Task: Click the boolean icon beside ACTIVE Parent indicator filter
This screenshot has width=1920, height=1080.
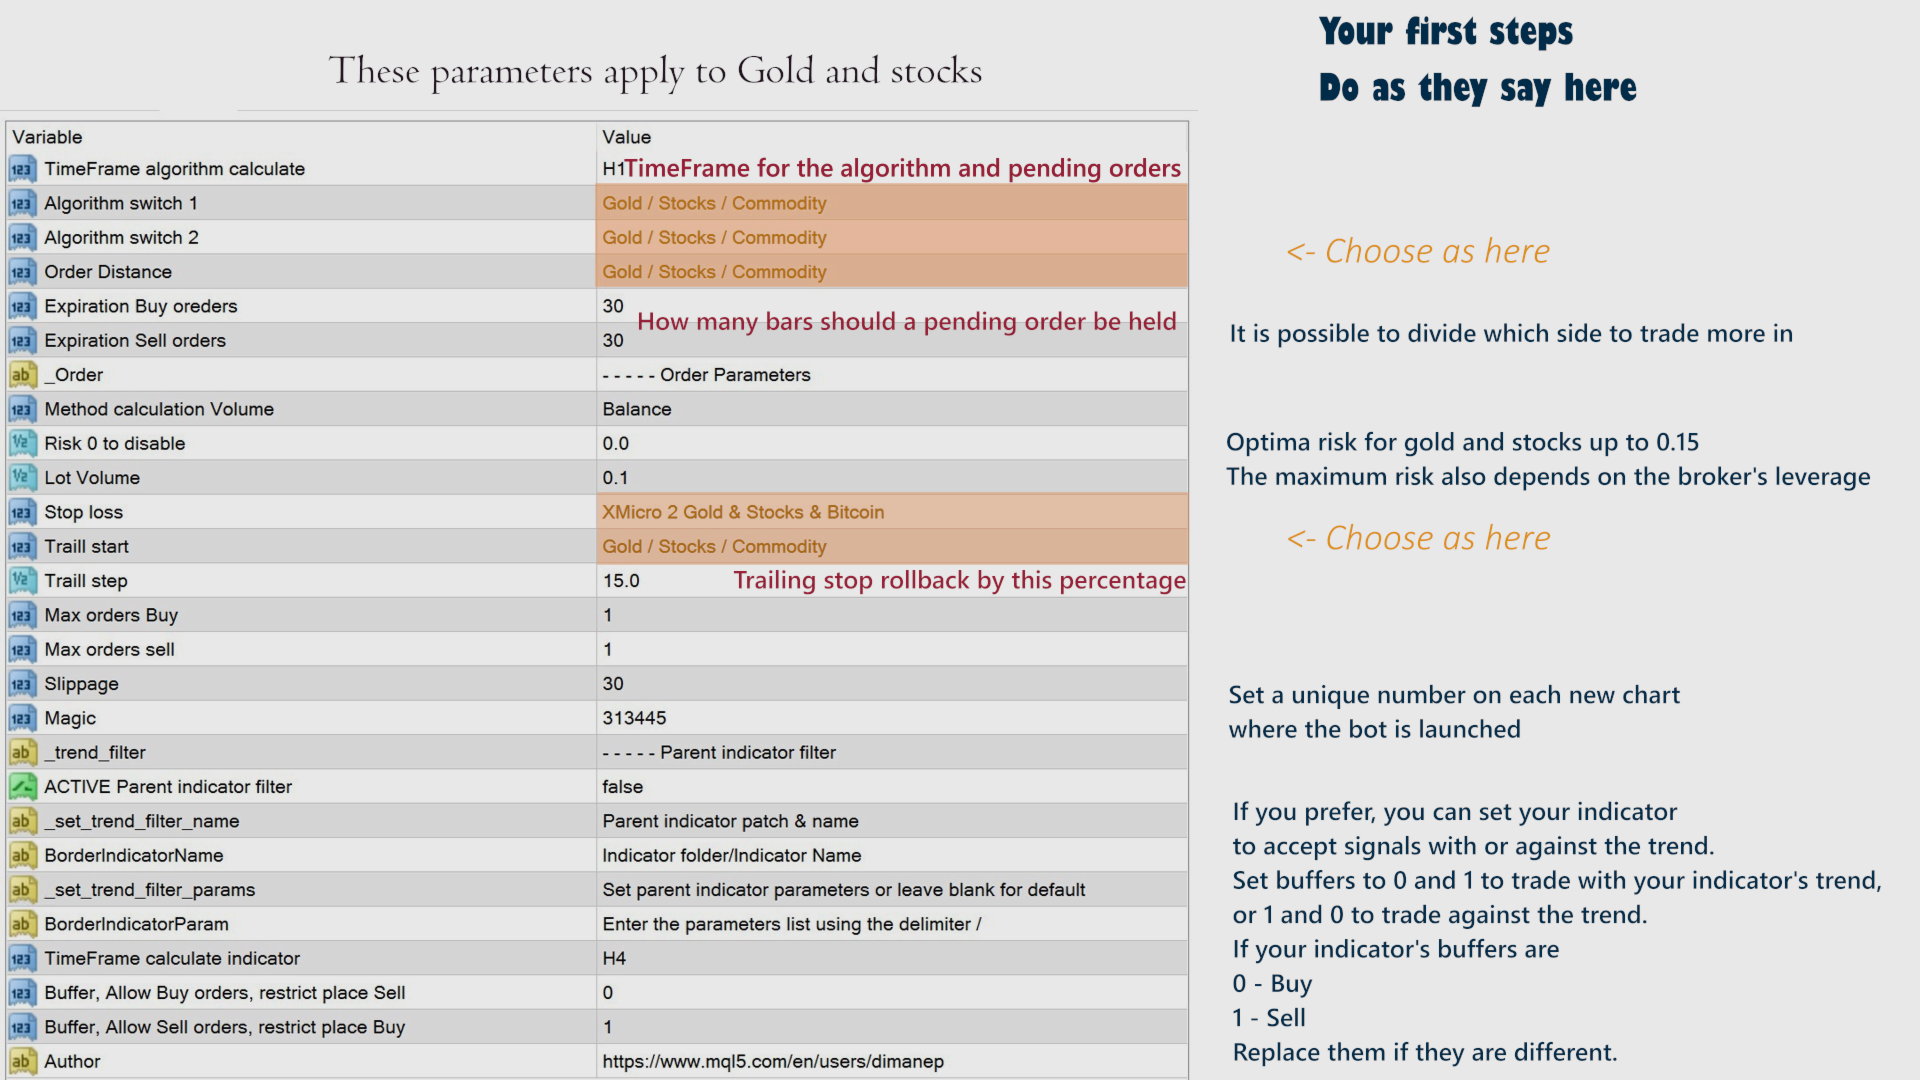Action: pos(21,787)
